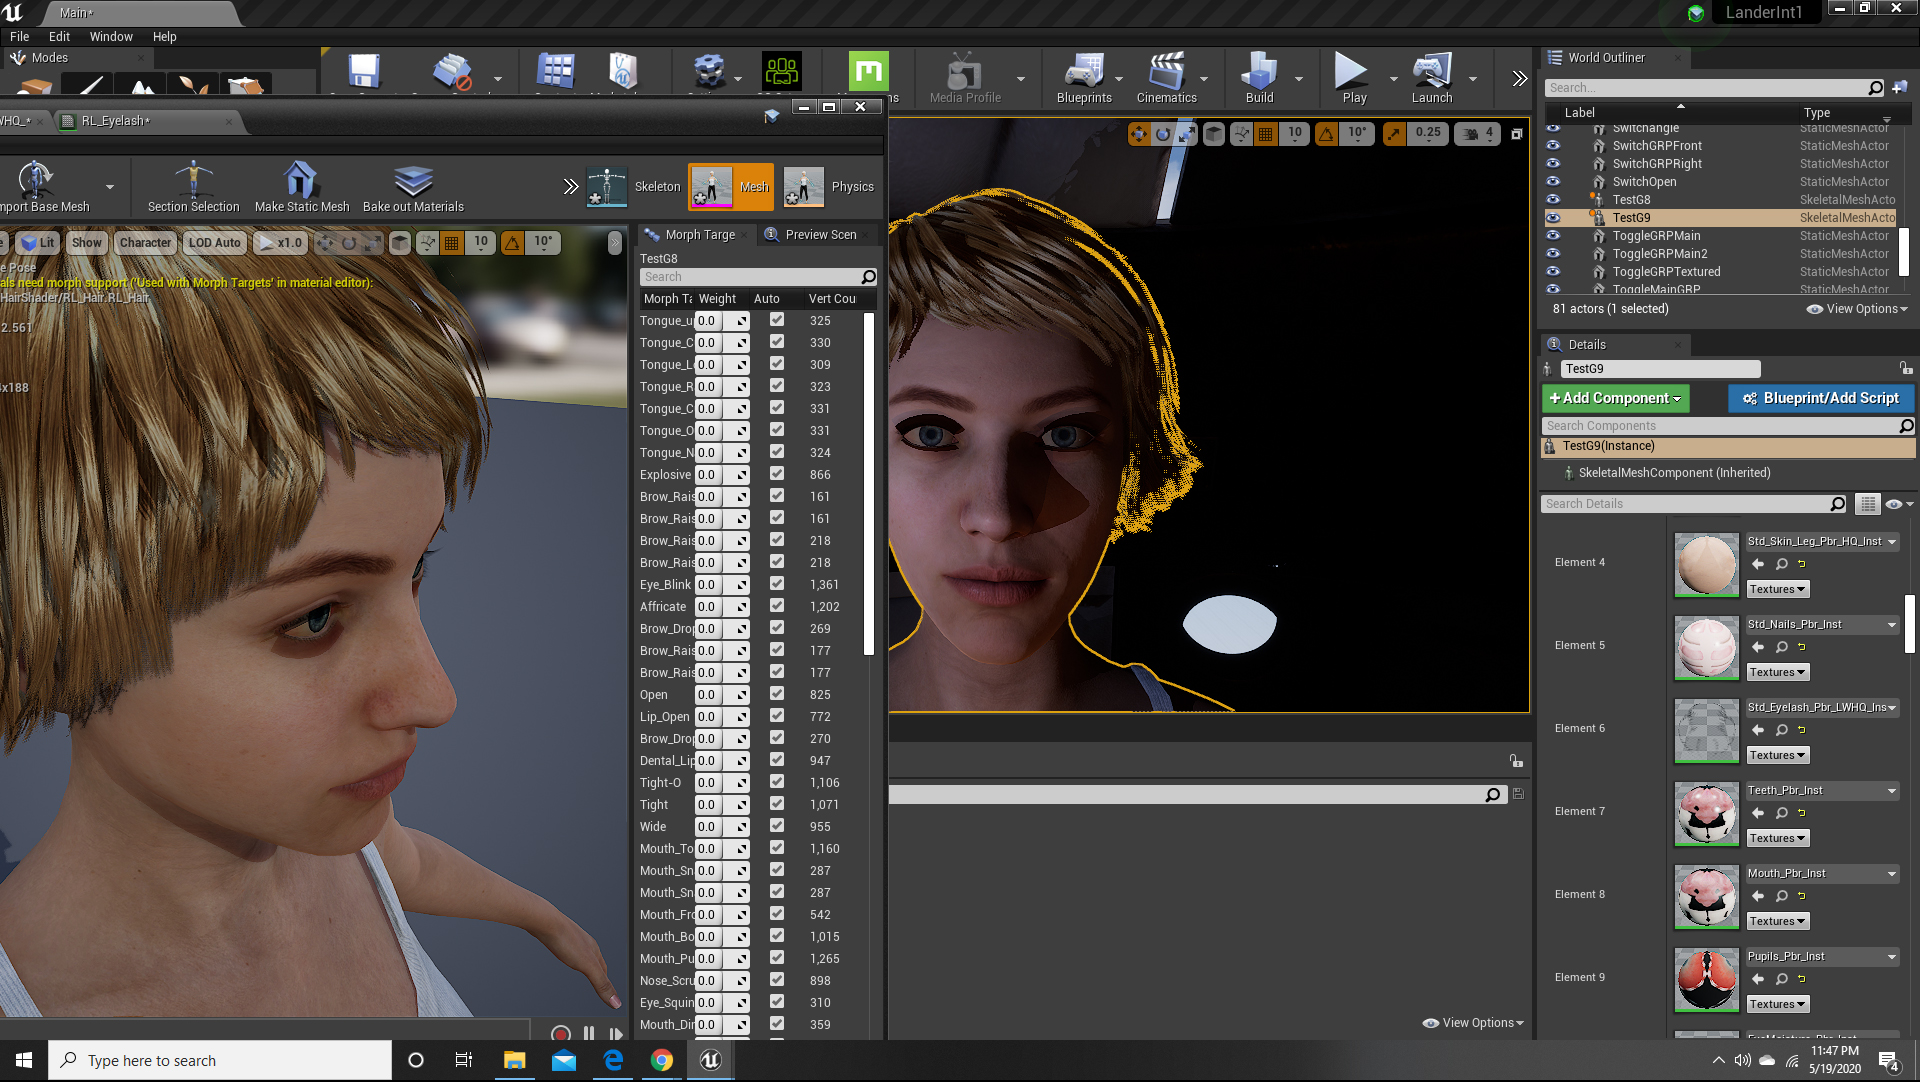Screen dimensions: 1920x1082
Task: Open Unreal Engine from taskbar
Action: point(710,1060)
